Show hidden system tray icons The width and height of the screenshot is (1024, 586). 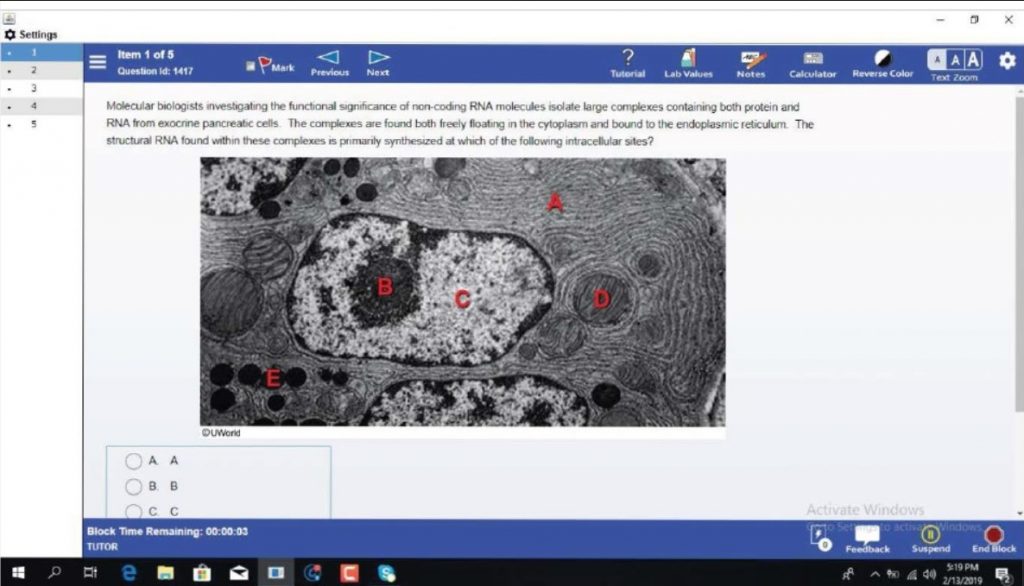(x=874, y=574)
